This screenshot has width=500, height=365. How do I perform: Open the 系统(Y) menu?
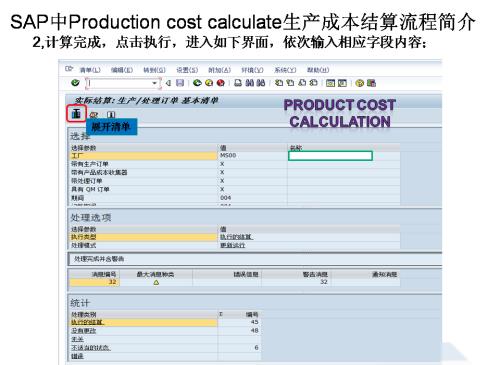[x=285, y=70]
